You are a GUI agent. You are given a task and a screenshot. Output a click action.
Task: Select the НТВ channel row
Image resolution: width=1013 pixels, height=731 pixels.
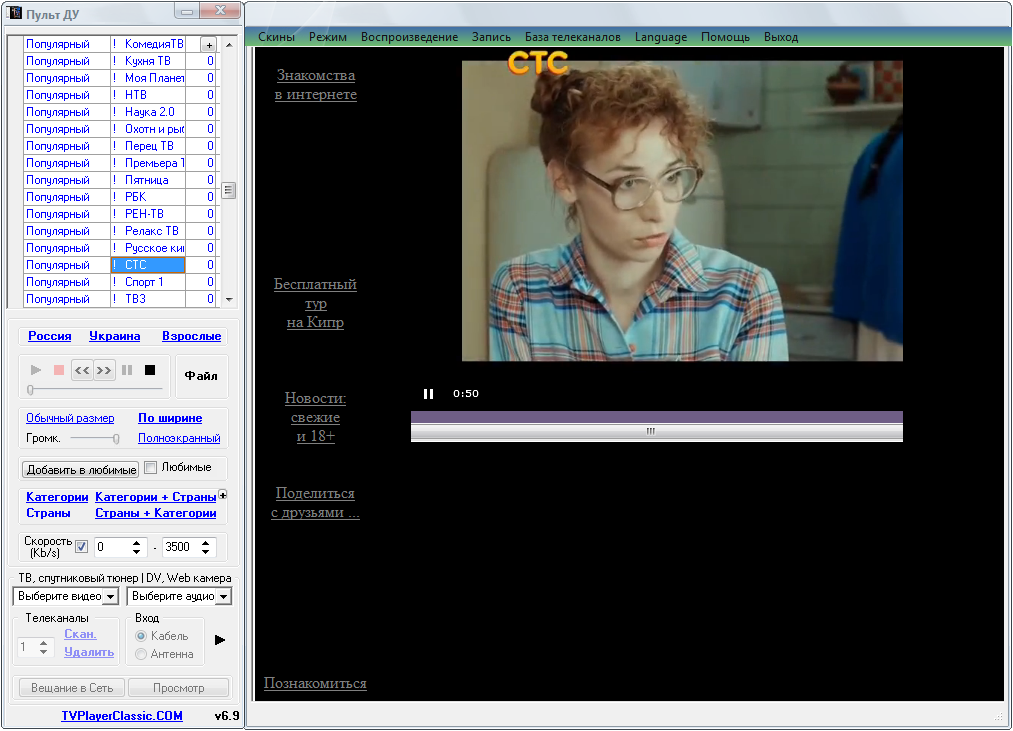tap(120, 95)
